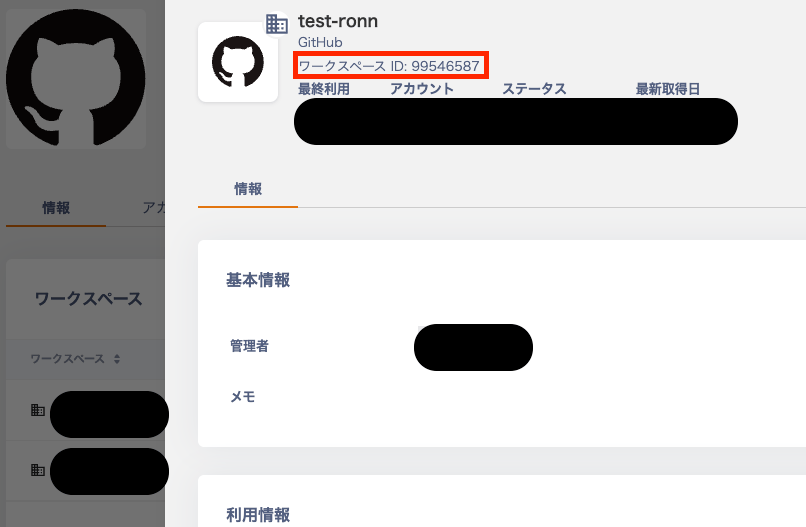Click the ワークスペース column header label
This screenshot has height=527, width=806.
point(67,359)
